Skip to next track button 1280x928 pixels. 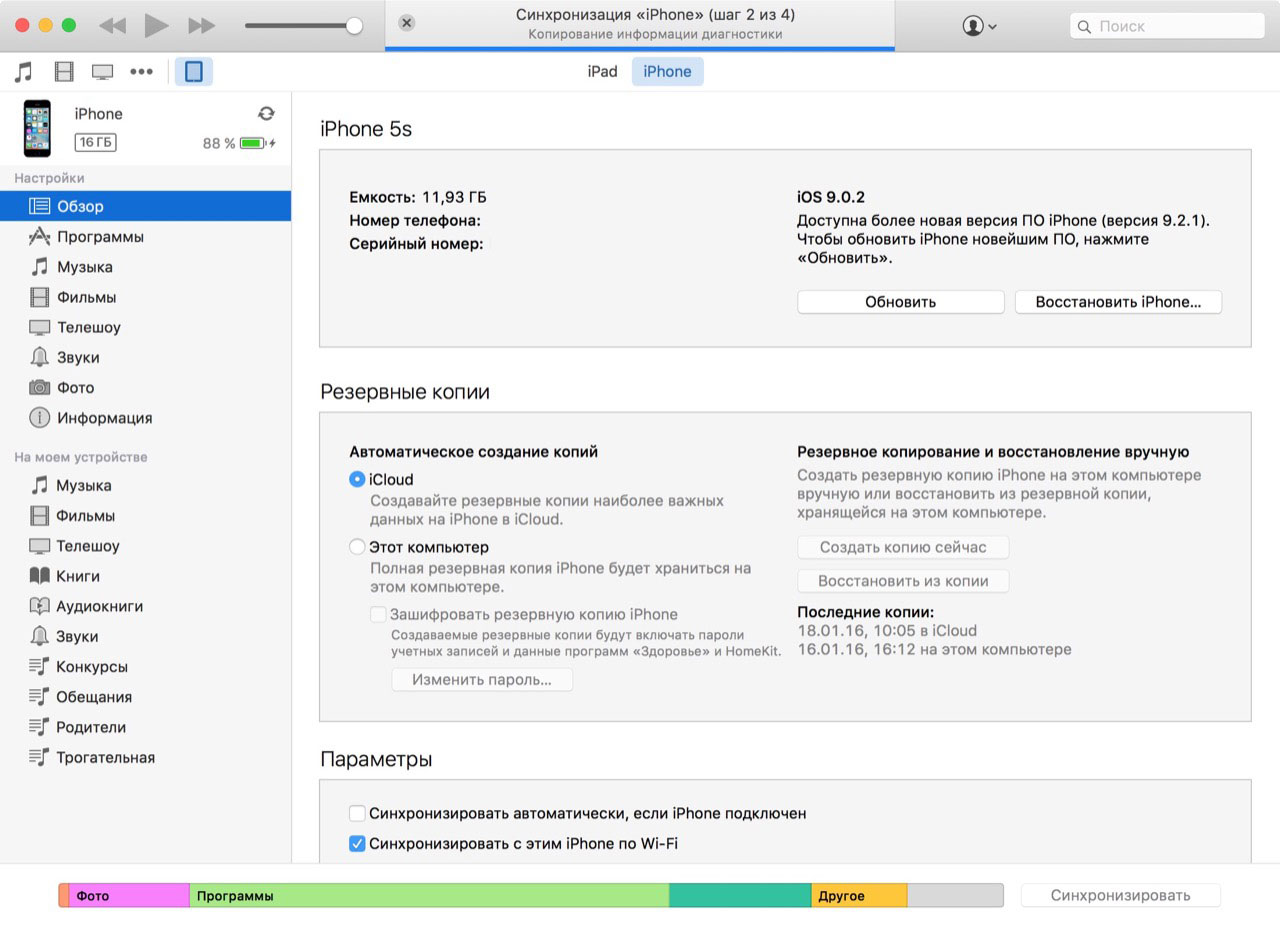201,26
